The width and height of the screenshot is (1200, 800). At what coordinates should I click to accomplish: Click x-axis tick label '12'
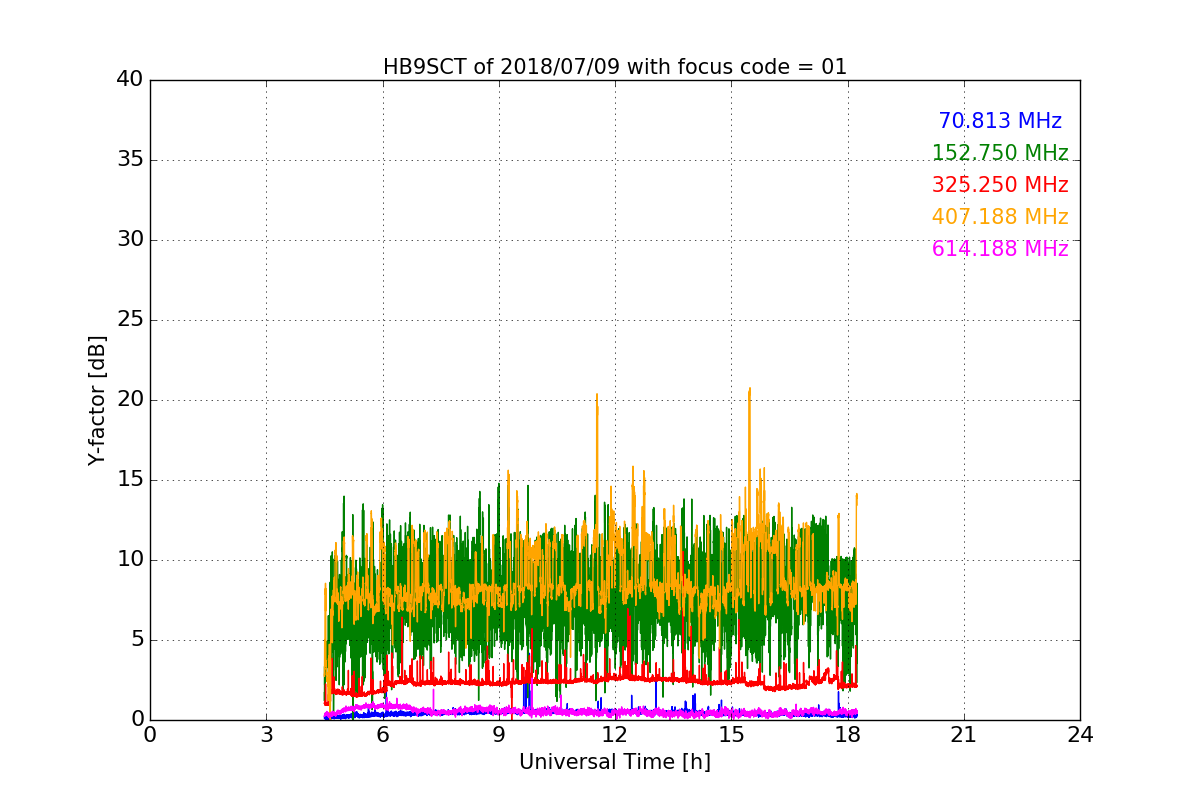pos(615,735)
